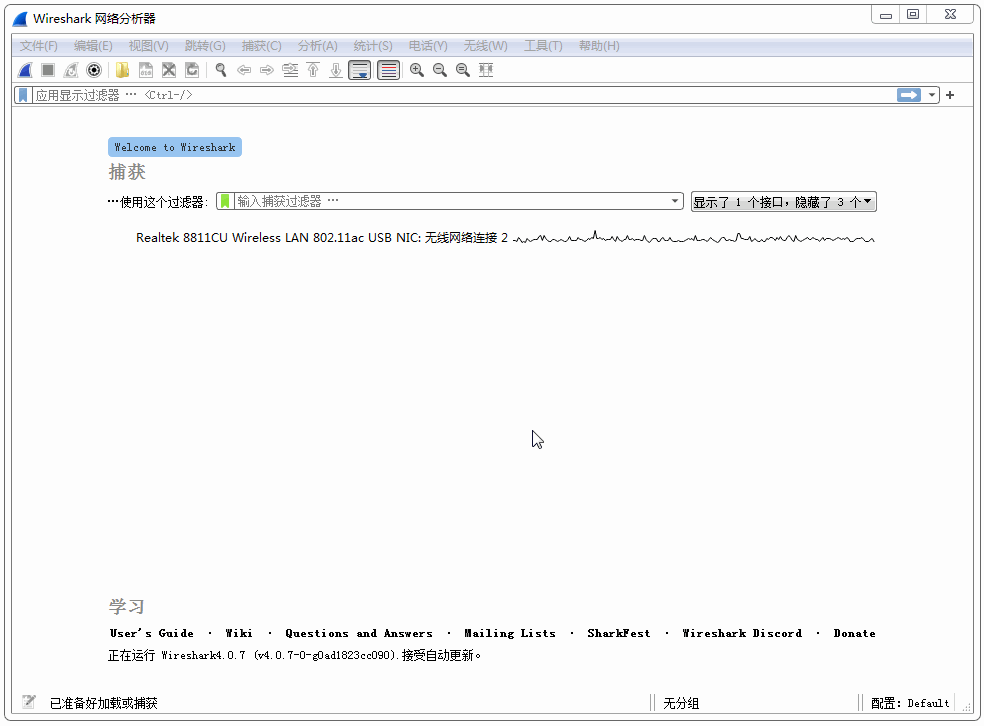Click the go to specific packet icon
Viewport: 984px width, 726px height.
pos(290,70)
